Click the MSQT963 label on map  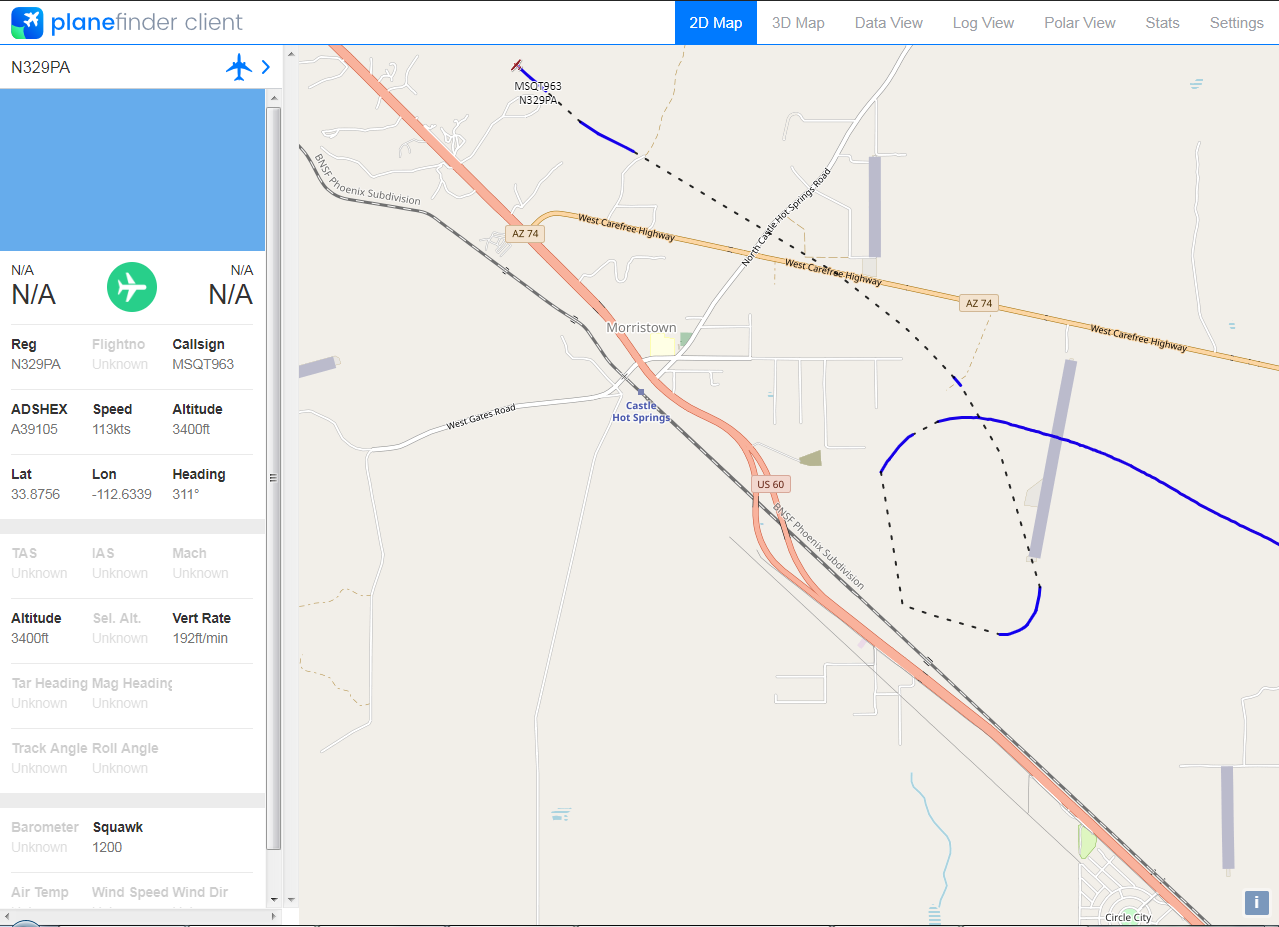coord(538,86)
